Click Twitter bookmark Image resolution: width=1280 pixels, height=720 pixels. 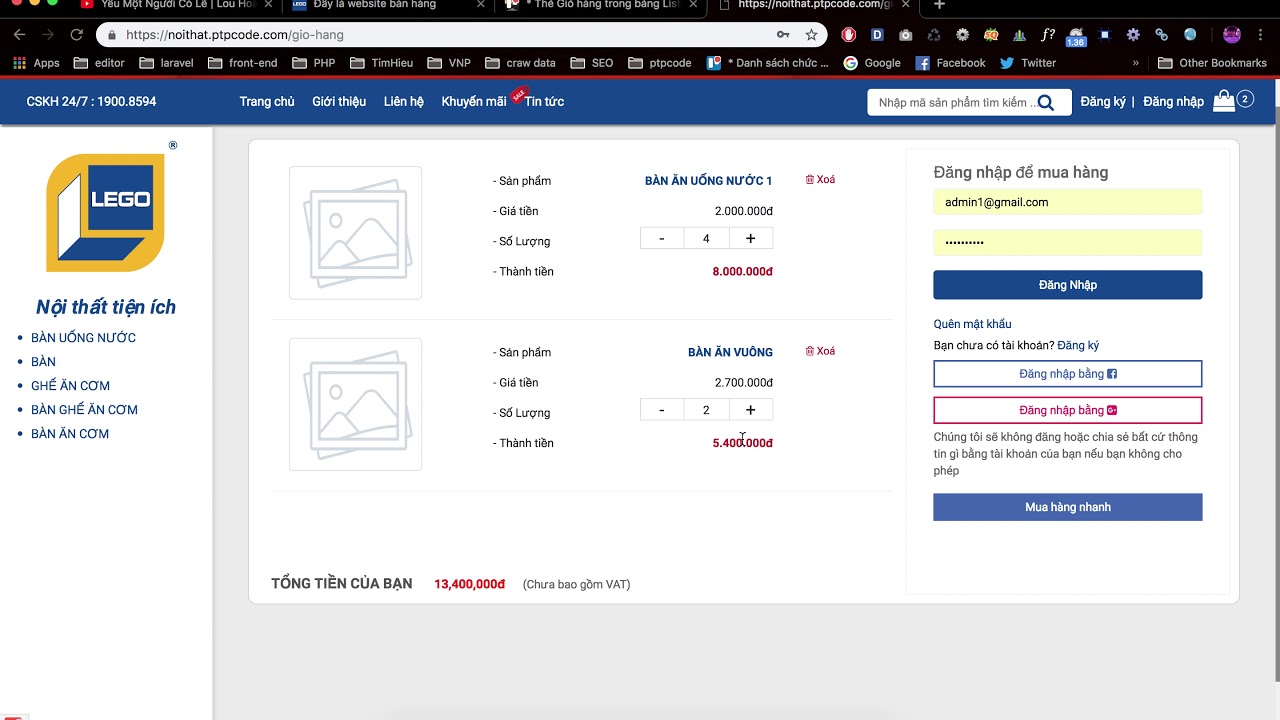[1028, 63]
